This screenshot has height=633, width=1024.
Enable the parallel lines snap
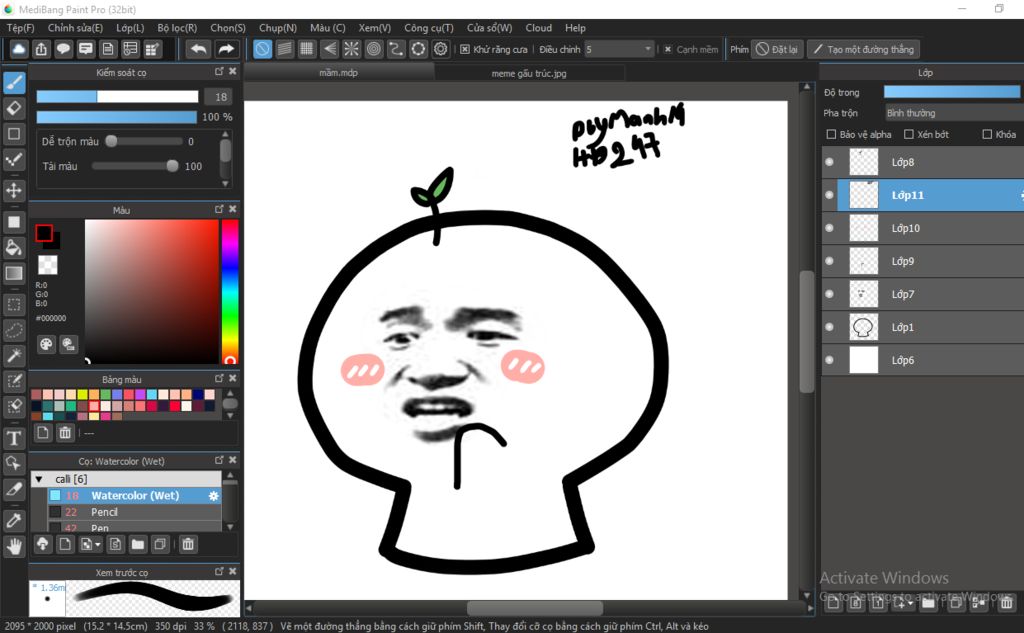(285, 49)
